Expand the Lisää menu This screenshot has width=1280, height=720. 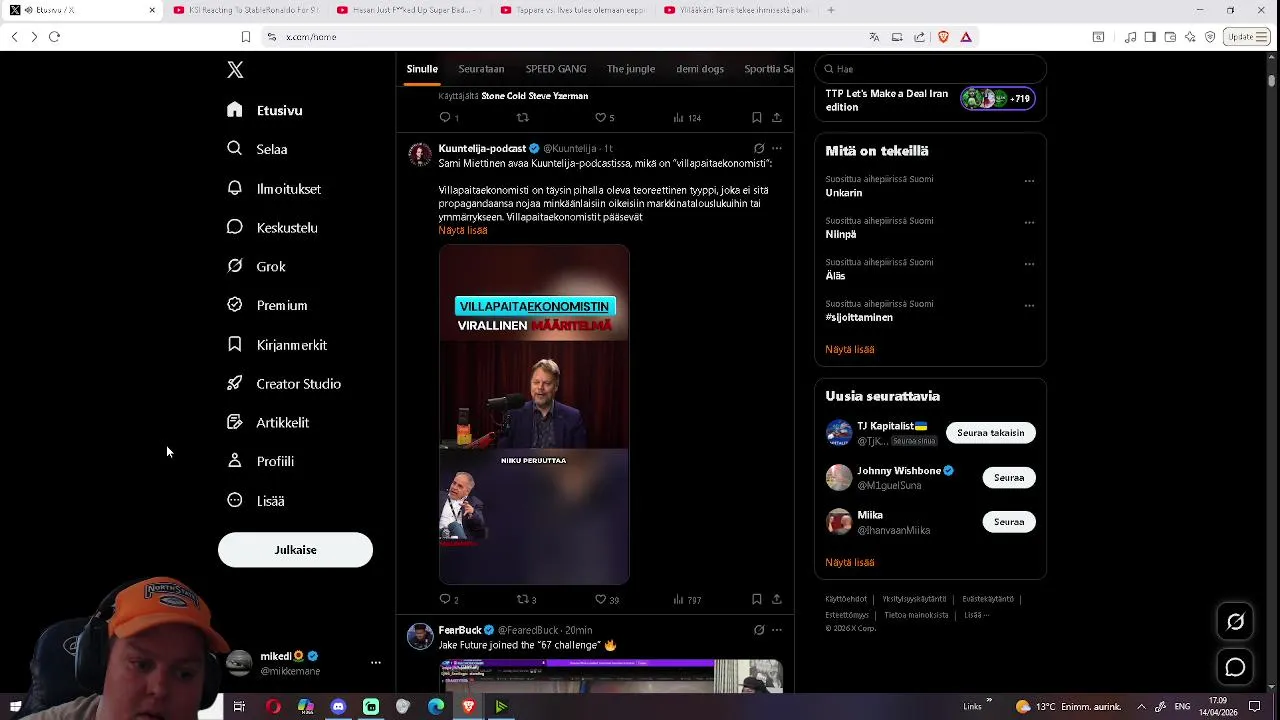coord(256,500)
